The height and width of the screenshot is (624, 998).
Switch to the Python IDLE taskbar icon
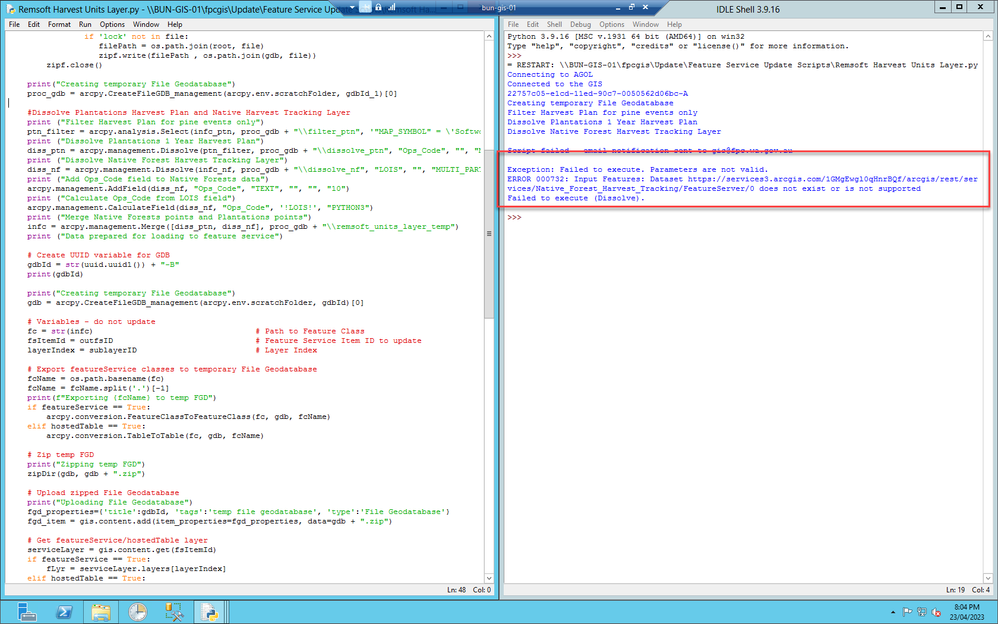(x=211, y=612)
